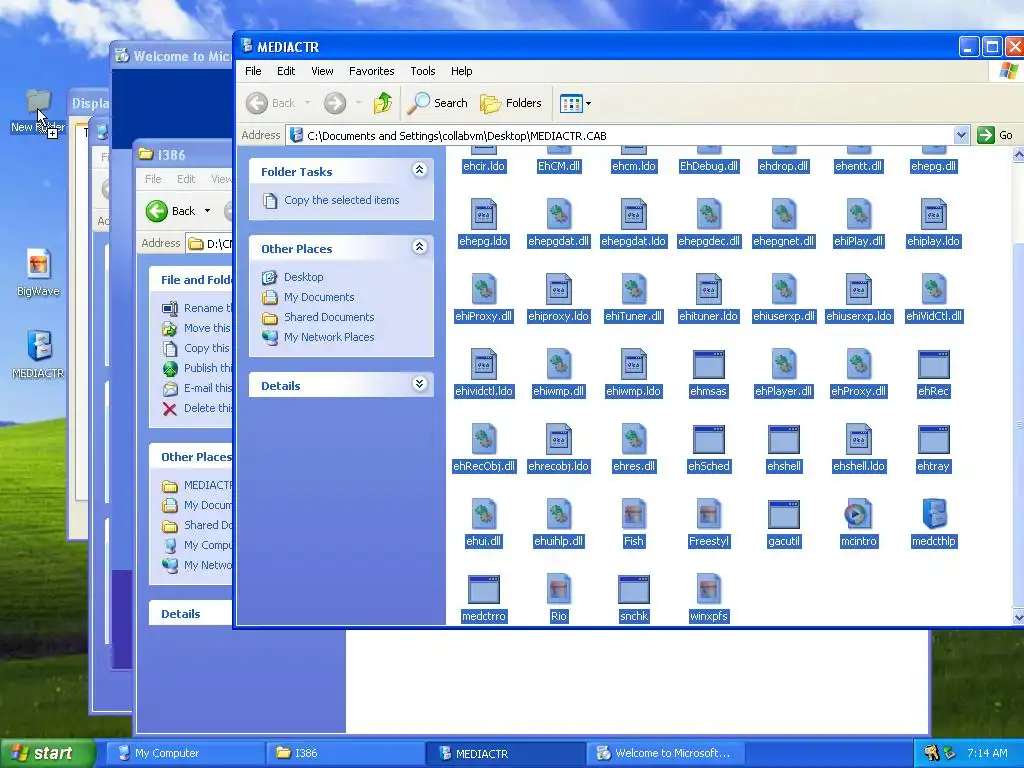Open the File menu in MEDIACTR
The height and width of the screenshot is (768, 1024).
point(253,71)
